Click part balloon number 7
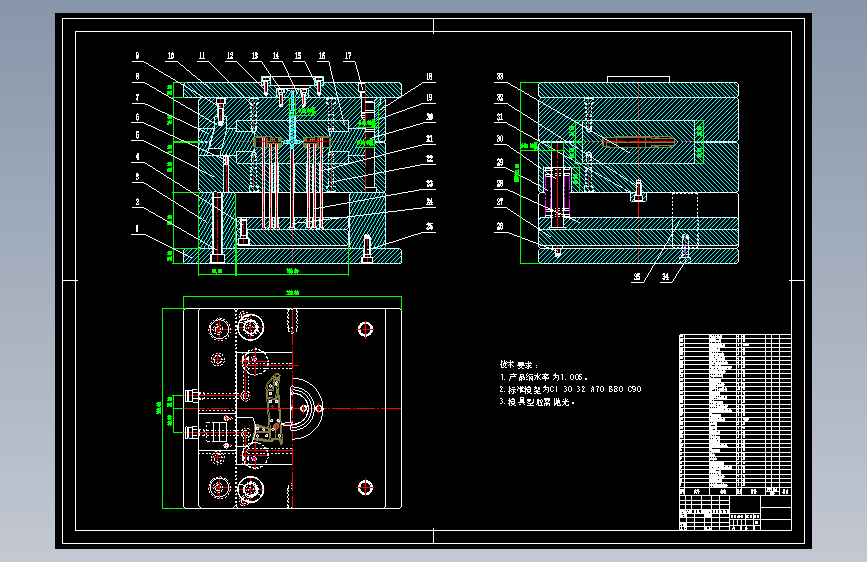 pyautogui.click(x=137, y=98)
